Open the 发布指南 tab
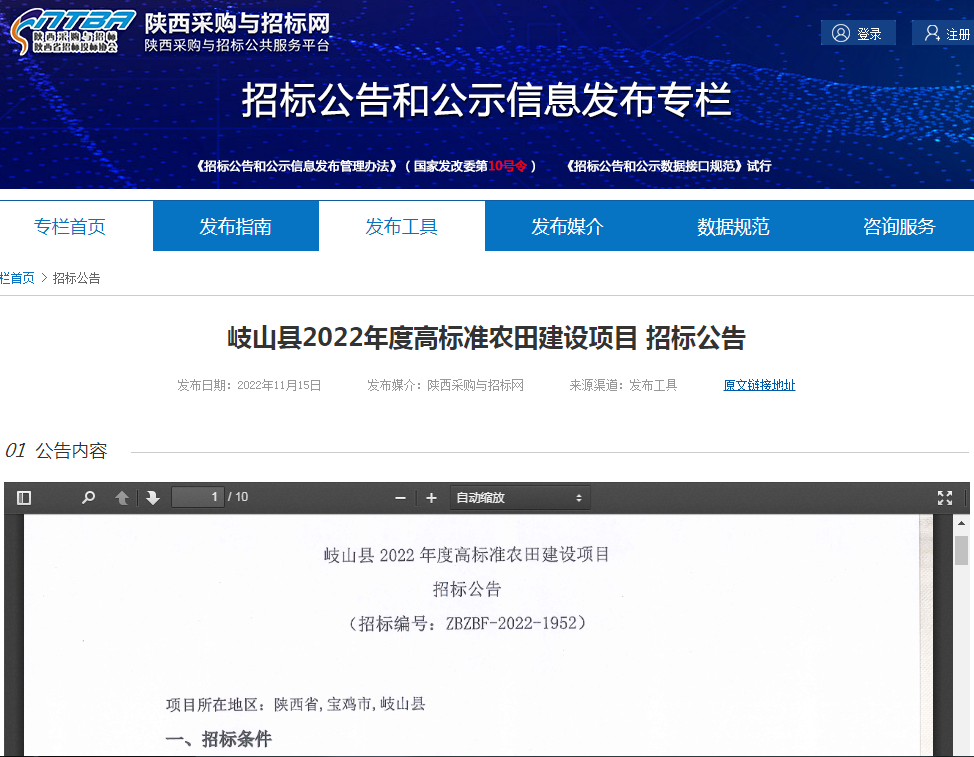The width and height of the screenshot is (974, 757). coord(235,226)
